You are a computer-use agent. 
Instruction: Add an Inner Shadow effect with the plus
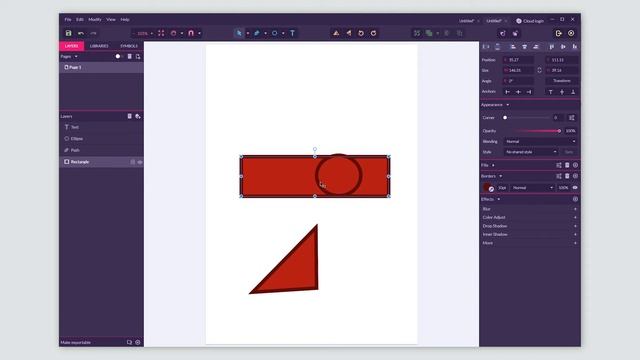click(575, 235)
